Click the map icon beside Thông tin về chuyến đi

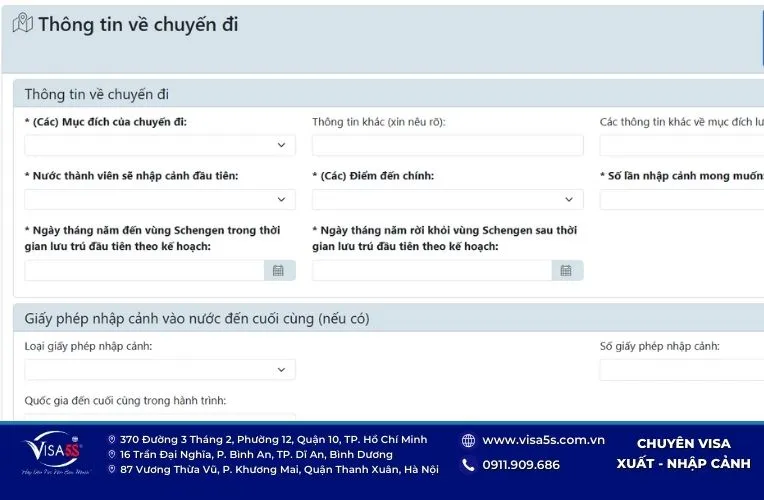click(22, 23)
